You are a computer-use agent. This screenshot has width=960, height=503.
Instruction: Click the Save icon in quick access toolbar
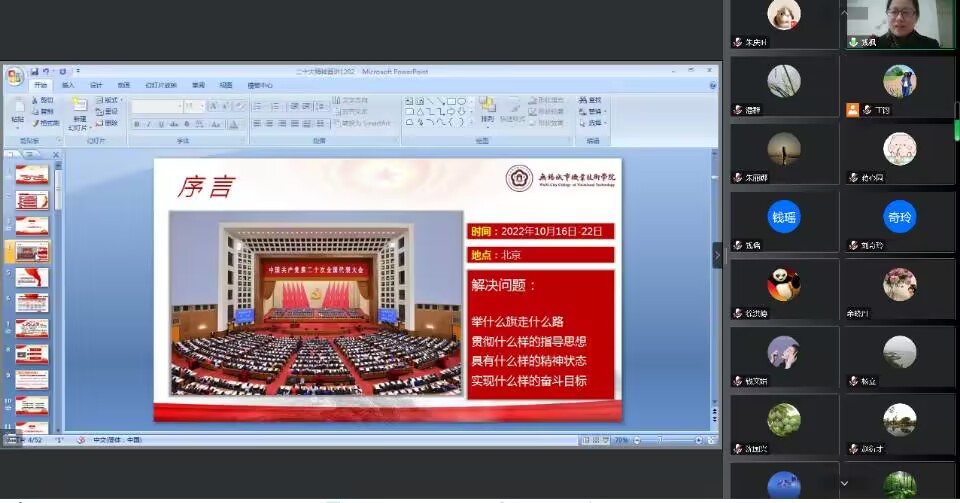[34, 71]
